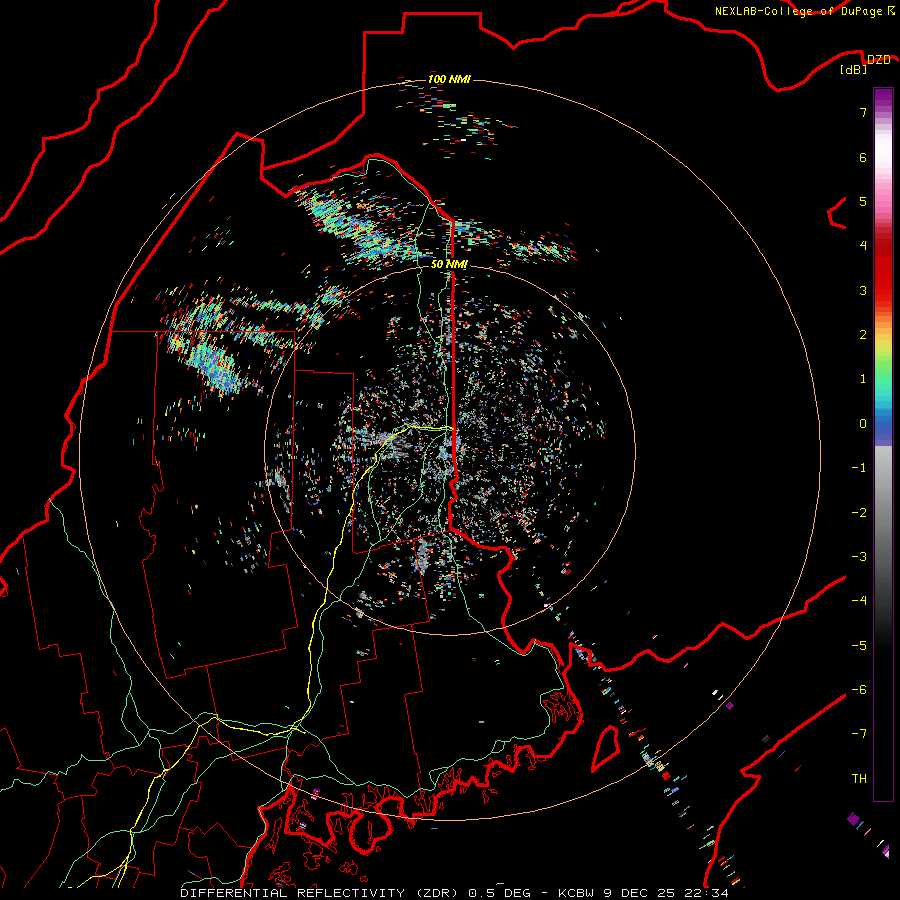900x900 pixels.
Task: Click the 50 NMI range ring label
Action: tap(449, 264)
